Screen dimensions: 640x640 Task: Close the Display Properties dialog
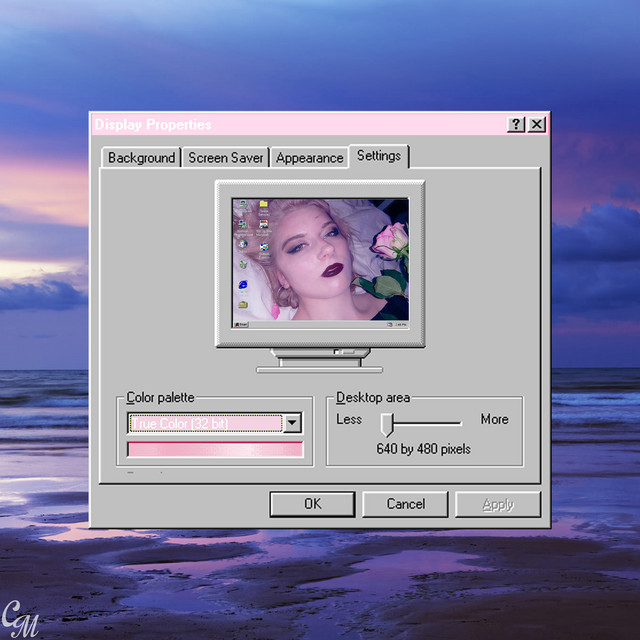537,124
